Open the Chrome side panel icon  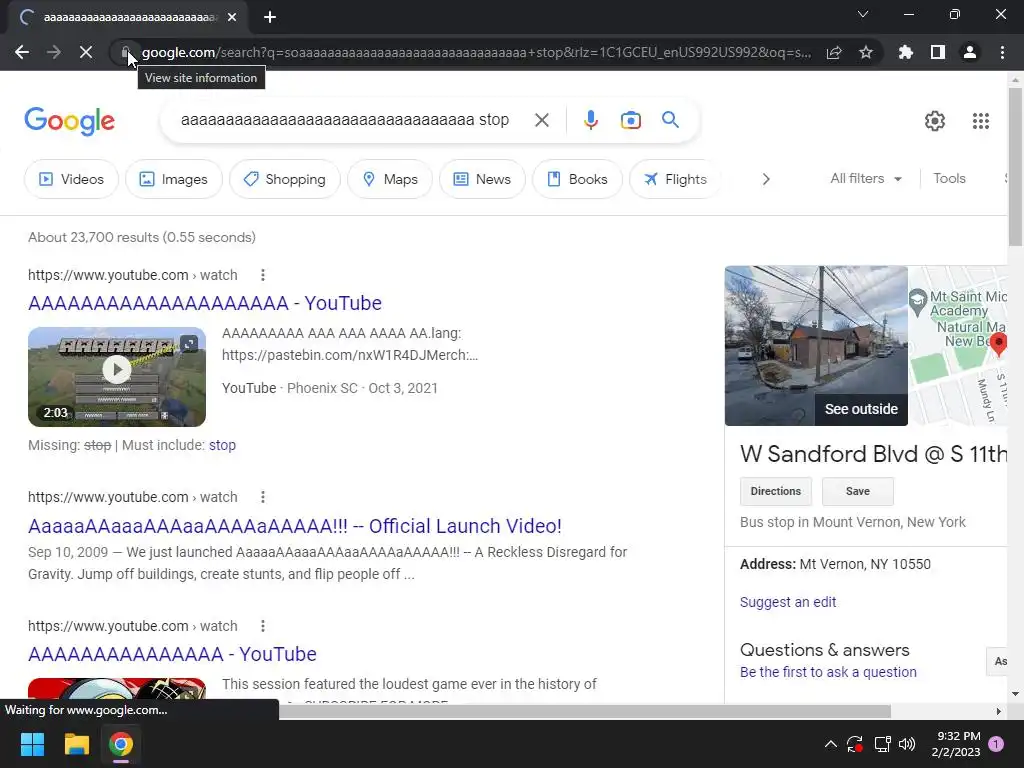coord(938,52)
